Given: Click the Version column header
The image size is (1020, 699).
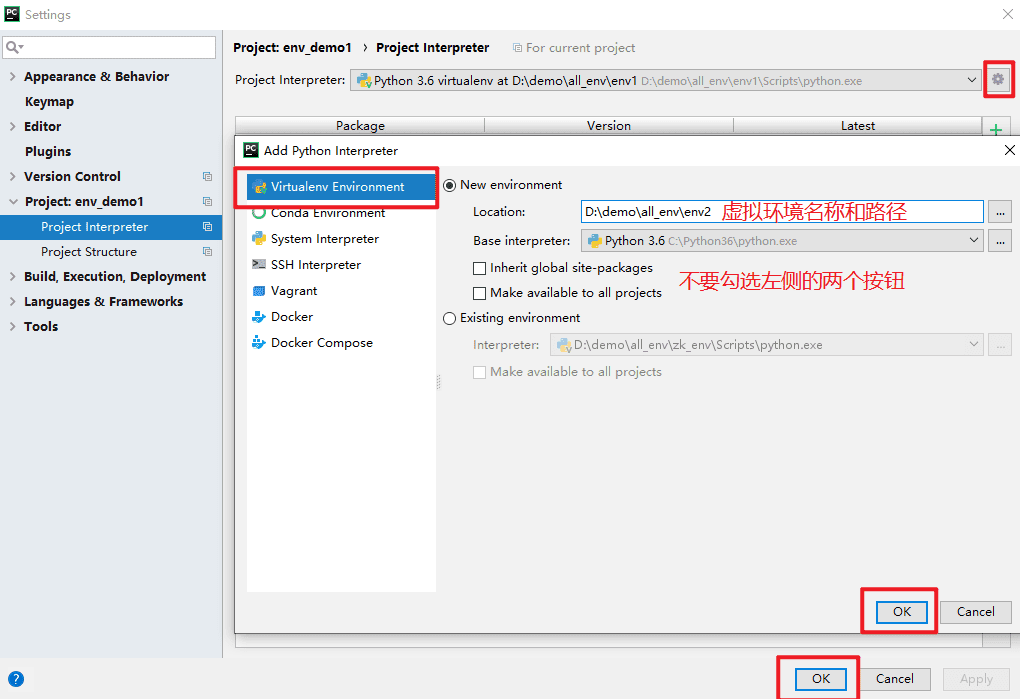Looking at the screenshot, I should [609, 125].
